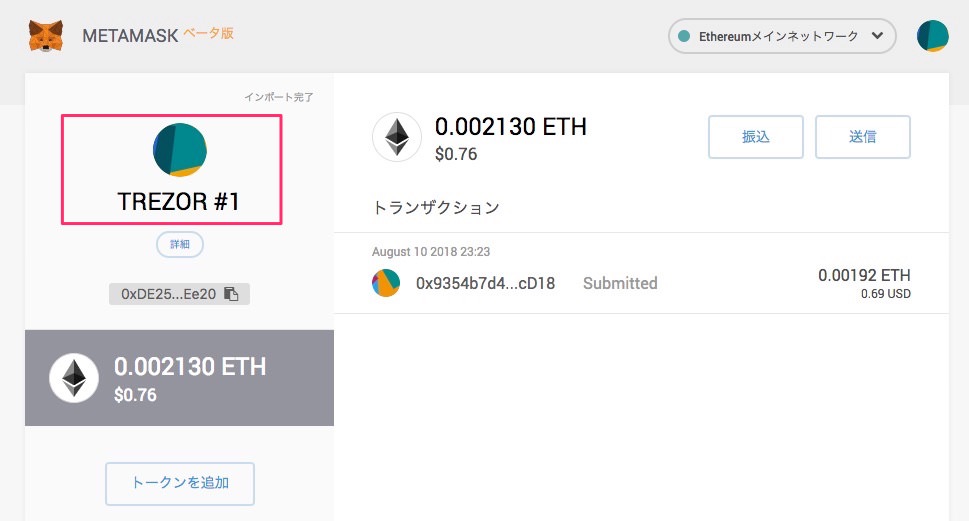Click the TREZOR #1 account identicon
Viewport: 969px width, 521px height.
[180, 150]
